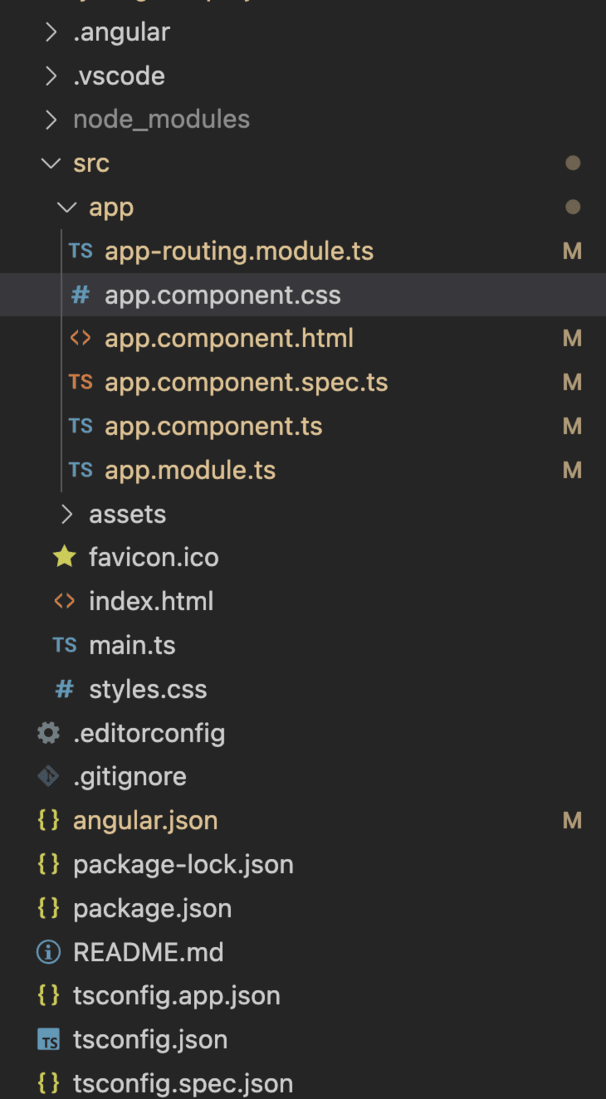Collapse the app folder chevron
Image resolution: width=606 pixels, height=1099 pixels.
(66, 207)
